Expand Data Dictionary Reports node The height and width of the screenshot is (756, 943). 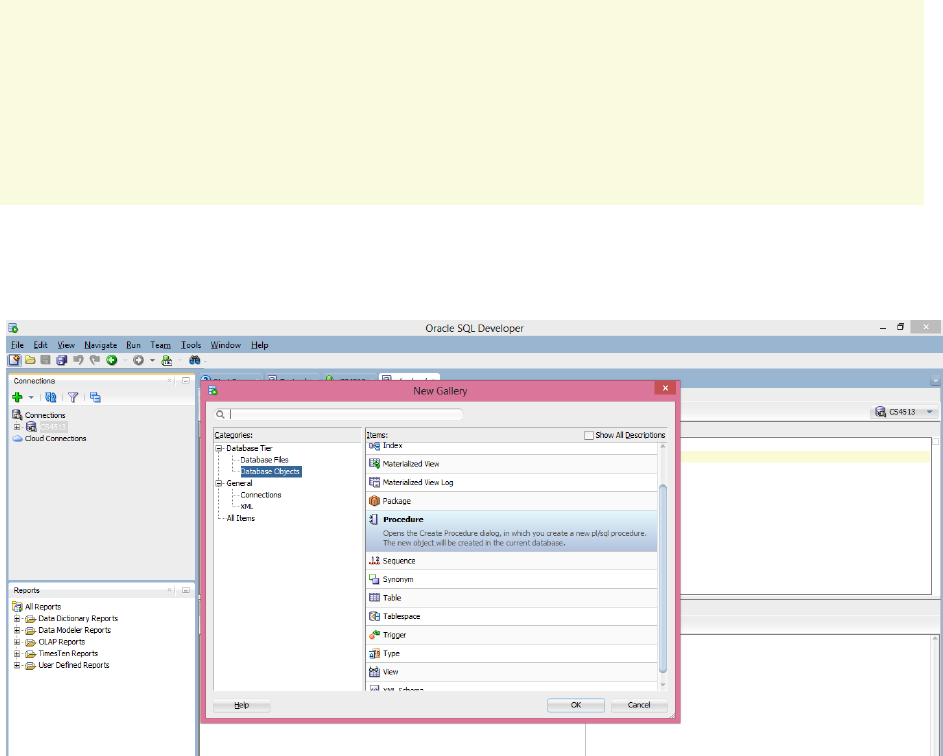pos(17,619)
